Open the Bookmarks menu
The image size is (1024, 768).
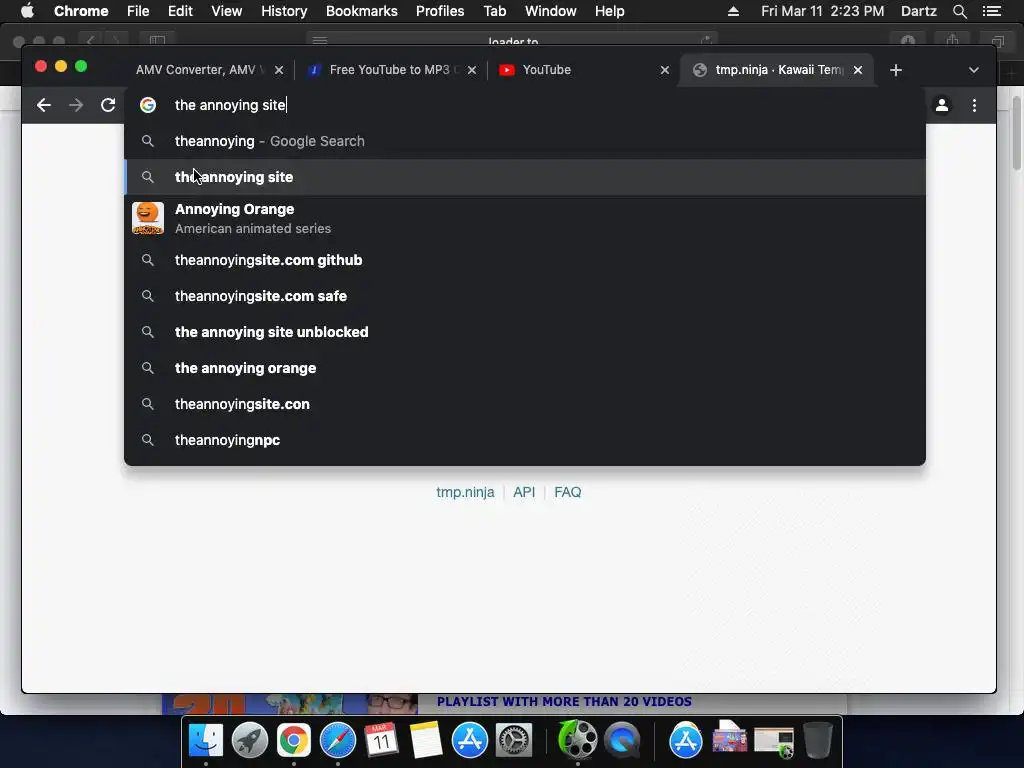[362, 11]
